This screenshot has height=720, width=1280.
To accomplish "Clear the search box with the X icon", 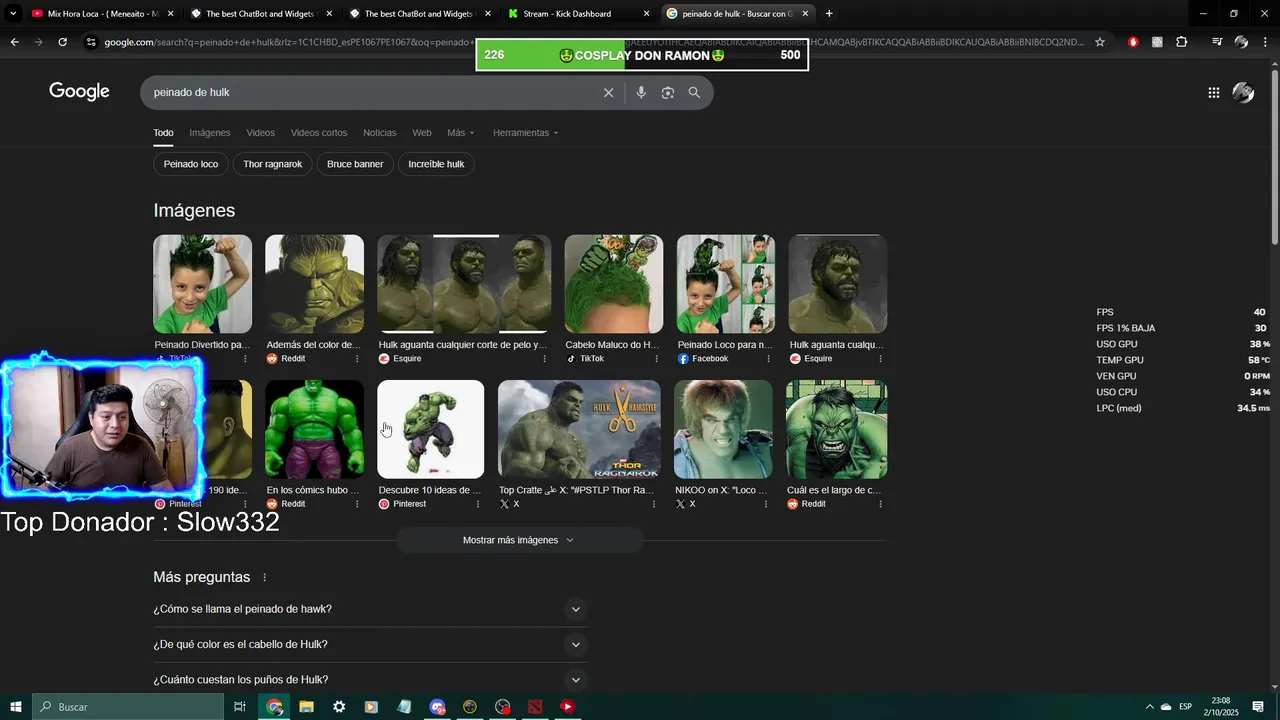I will point(608,92).
